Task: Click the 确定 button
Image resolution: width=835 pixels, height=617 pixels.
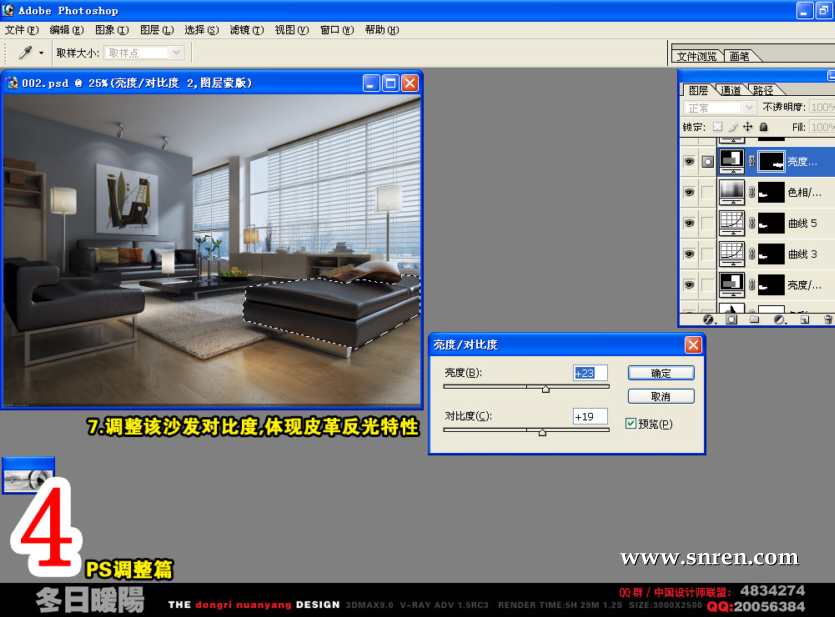Action: coord(661,373)
